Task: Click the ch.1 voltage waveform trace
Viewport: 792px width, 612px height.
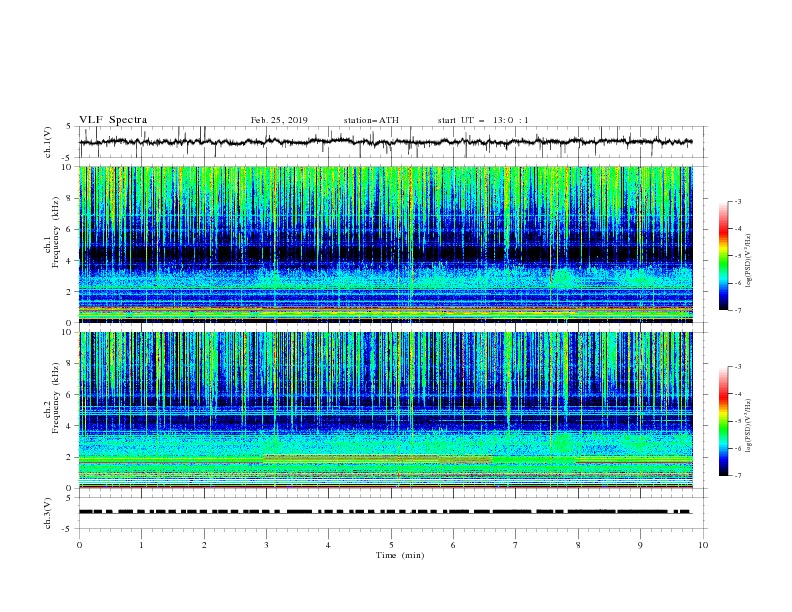Action: coord(385,142)
